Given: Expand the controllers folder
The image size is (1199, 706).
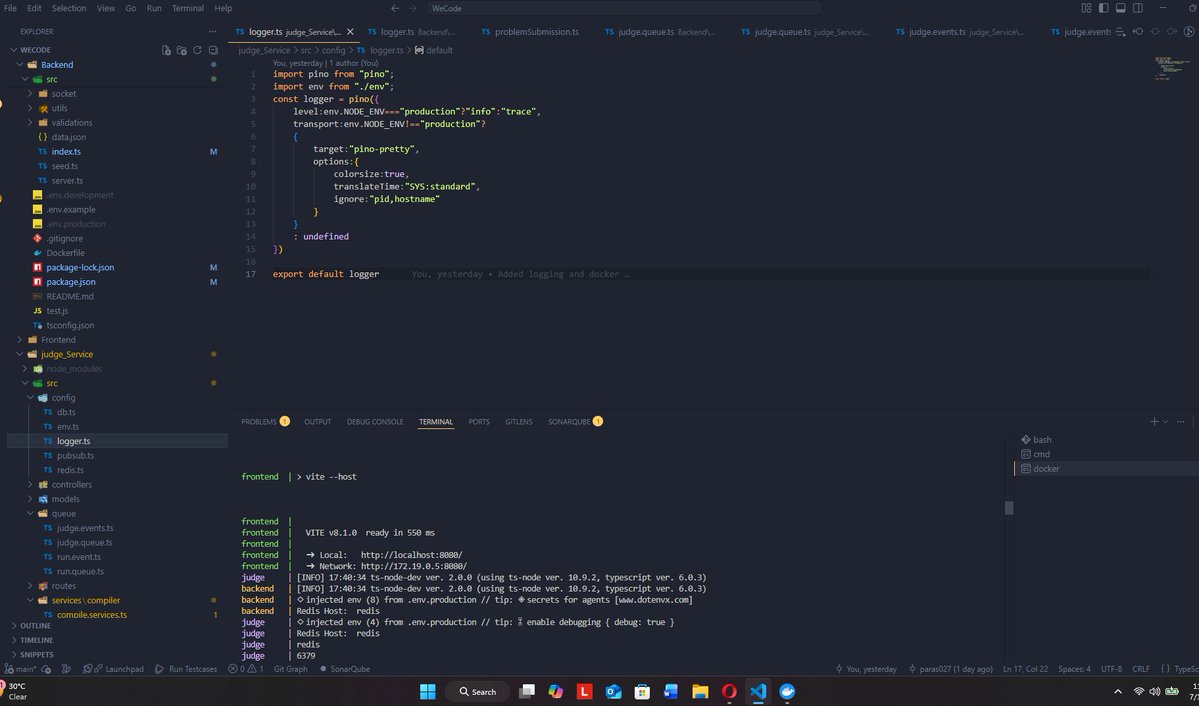Looking at the screenshot, I should pos(118,484).
